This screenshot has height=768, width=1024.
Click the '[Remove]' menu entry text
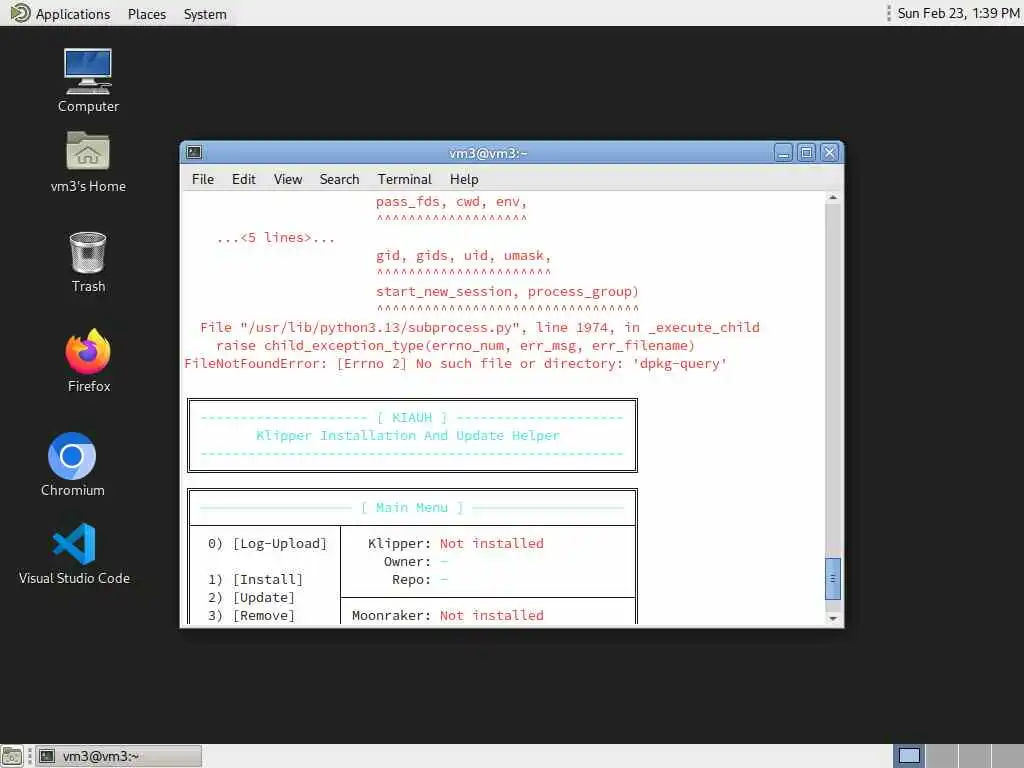pyautogui.click(x=264, y=615)
